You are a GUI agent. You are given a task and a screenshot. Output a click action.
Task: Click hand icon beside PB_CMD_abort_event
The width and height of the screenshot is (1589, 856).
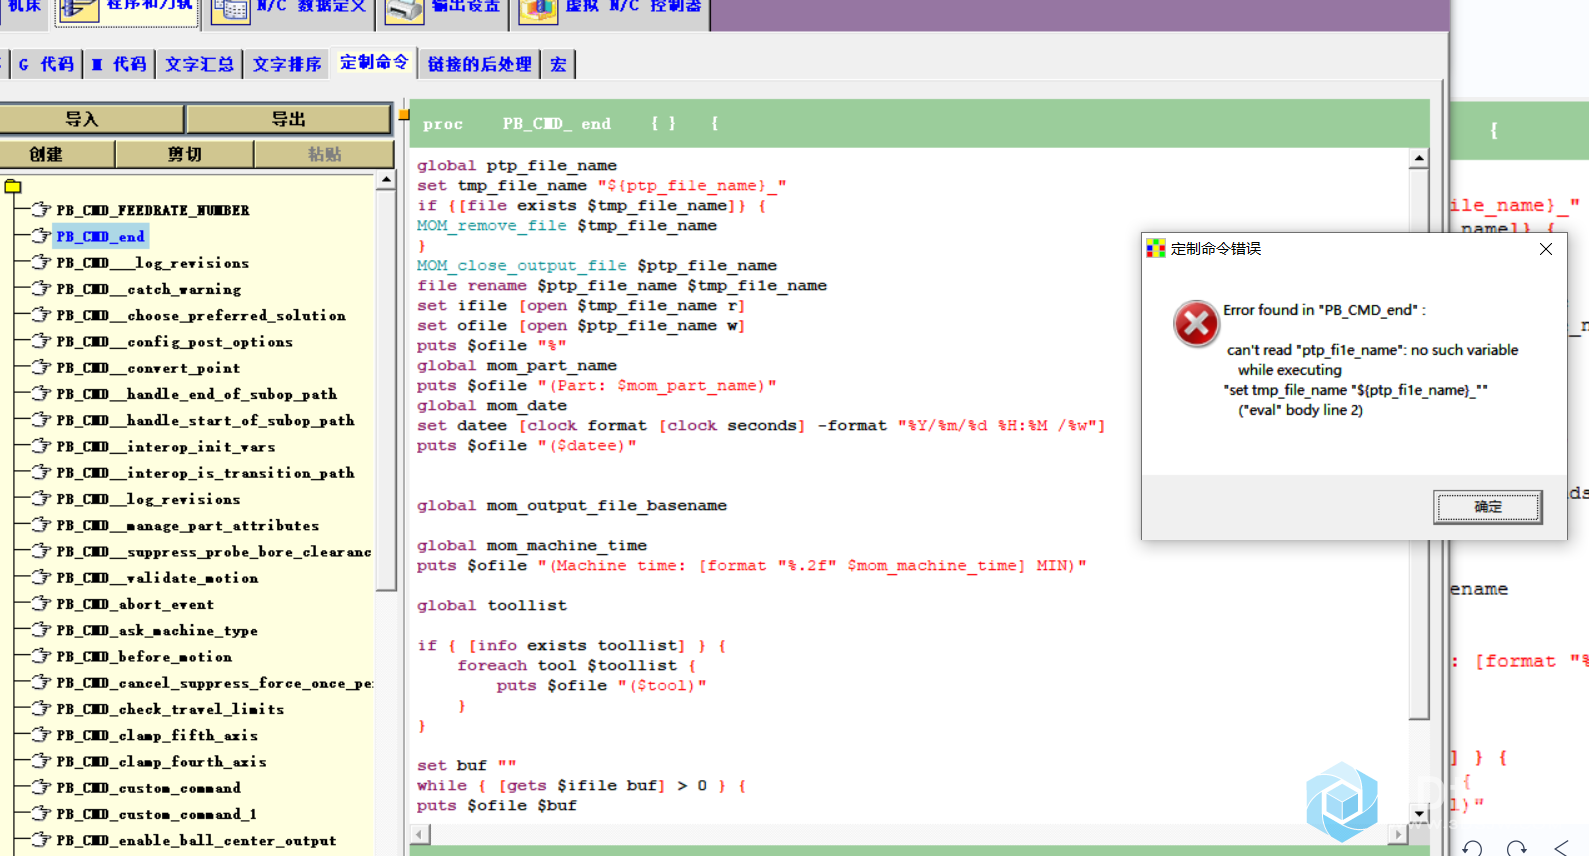click(x=41, y=603)
